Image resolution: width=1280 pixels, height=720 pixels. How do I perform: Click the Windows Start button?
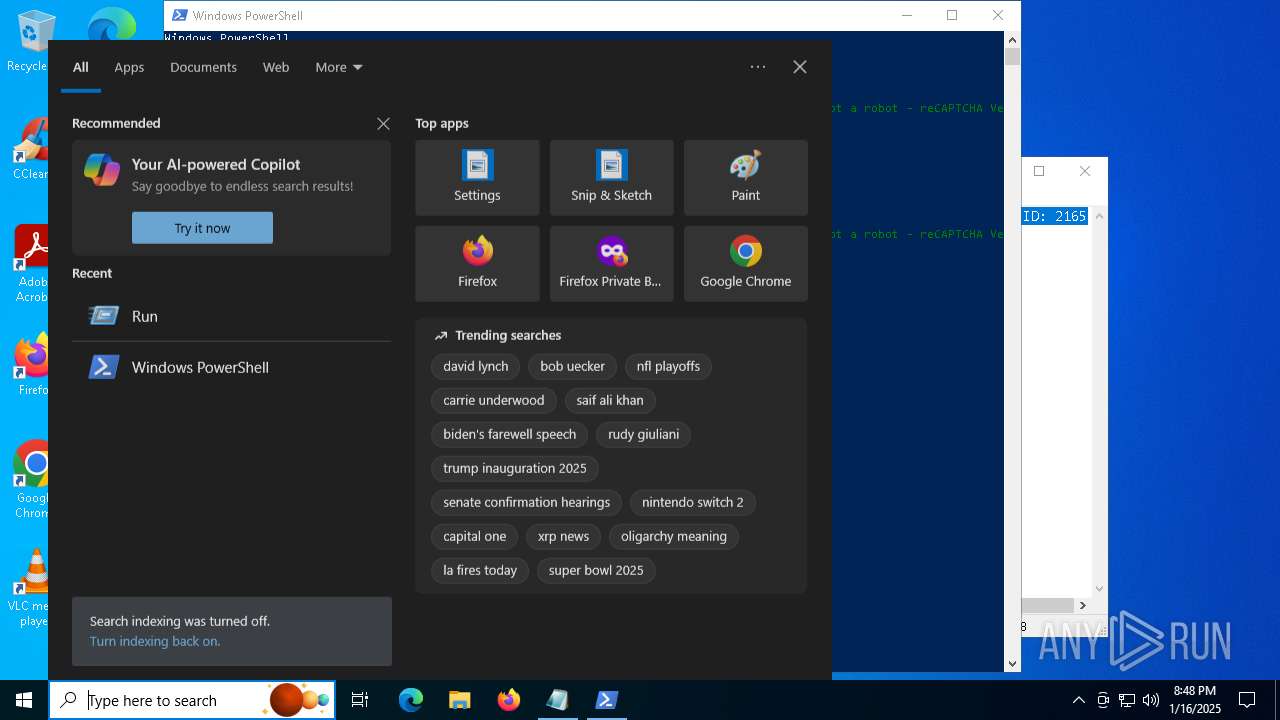pos(24,700)
